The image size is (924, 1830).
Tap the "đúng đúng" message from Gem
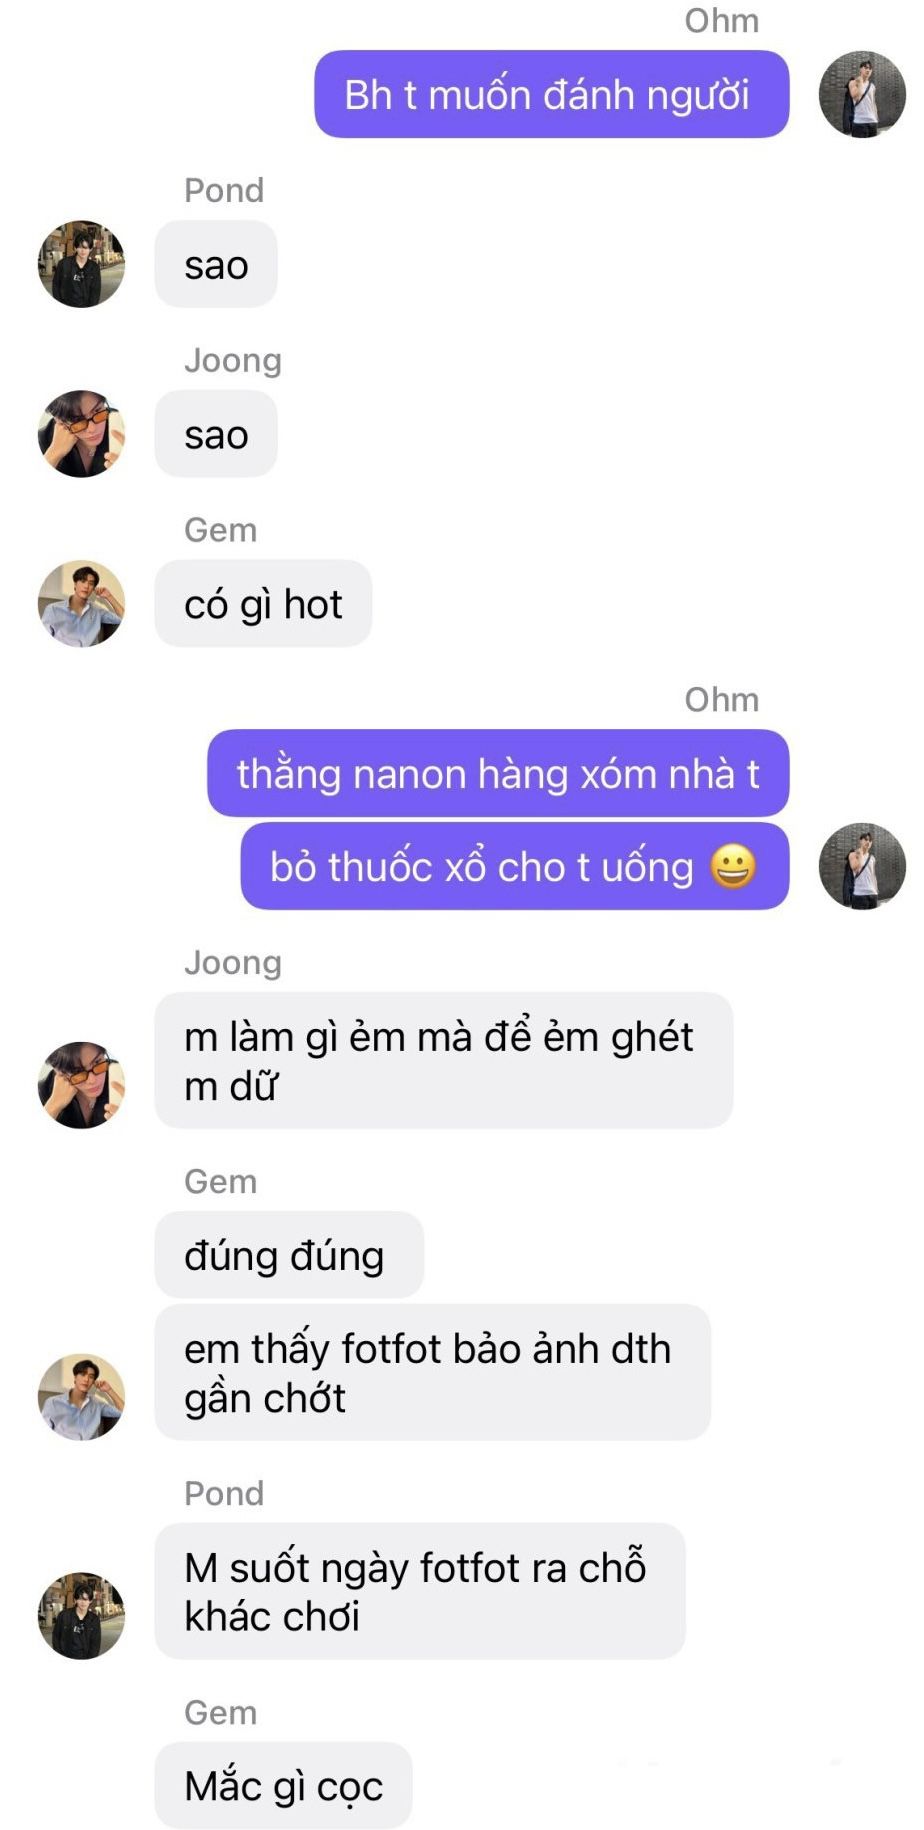(289, 1255)
